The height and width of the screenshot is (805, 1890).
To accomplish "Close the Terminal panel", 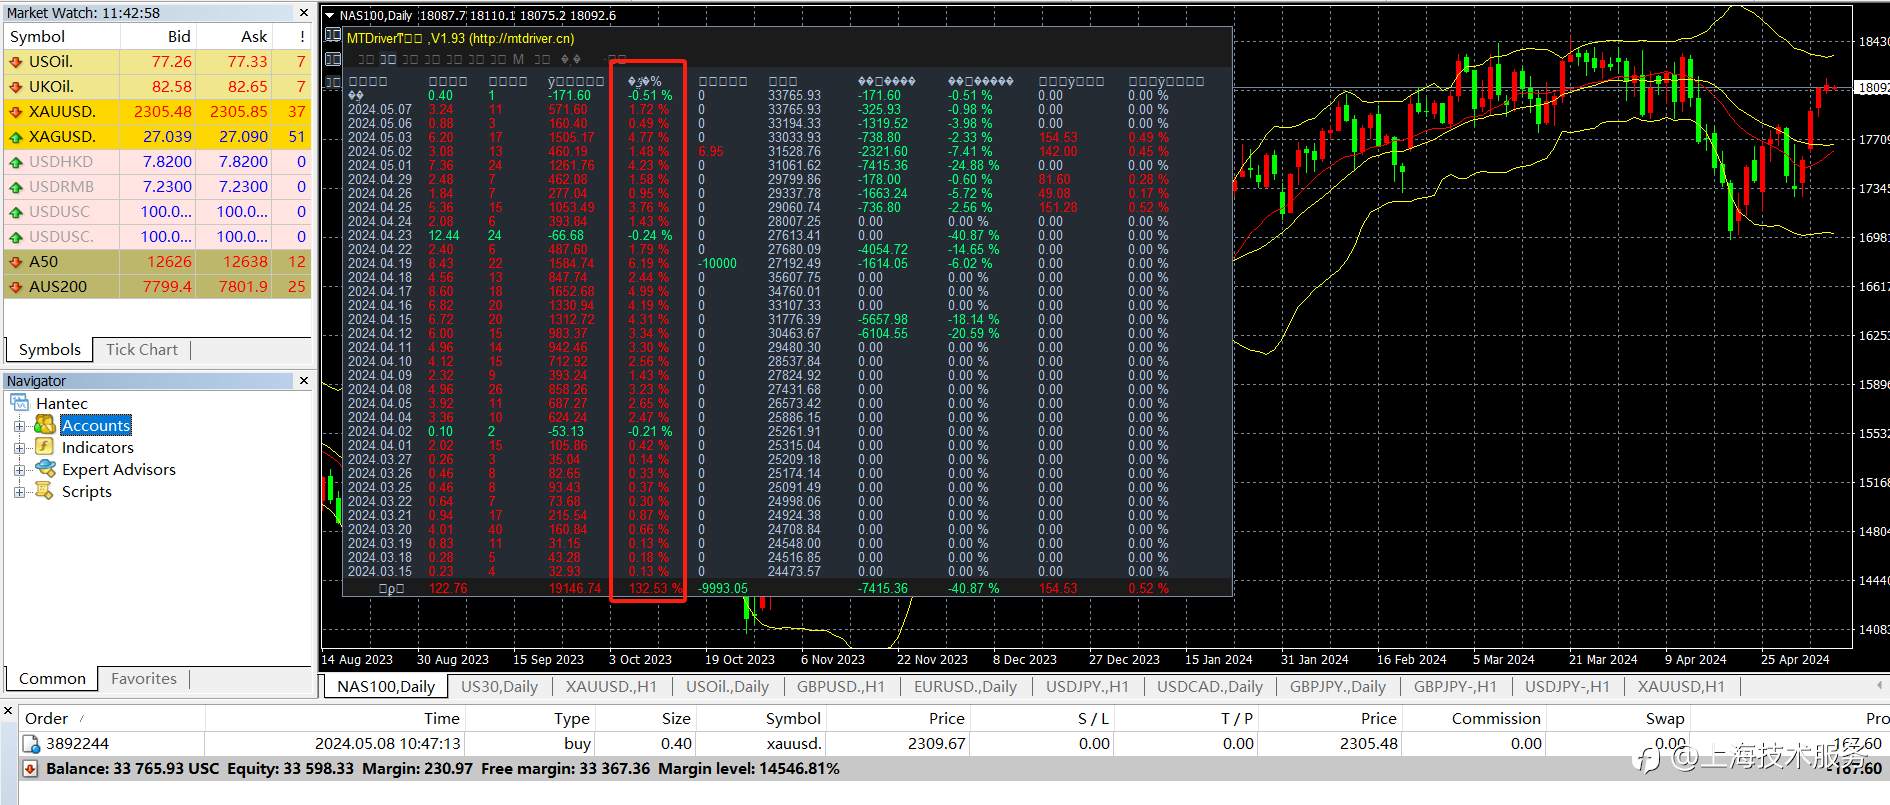I will click(8, 710).
